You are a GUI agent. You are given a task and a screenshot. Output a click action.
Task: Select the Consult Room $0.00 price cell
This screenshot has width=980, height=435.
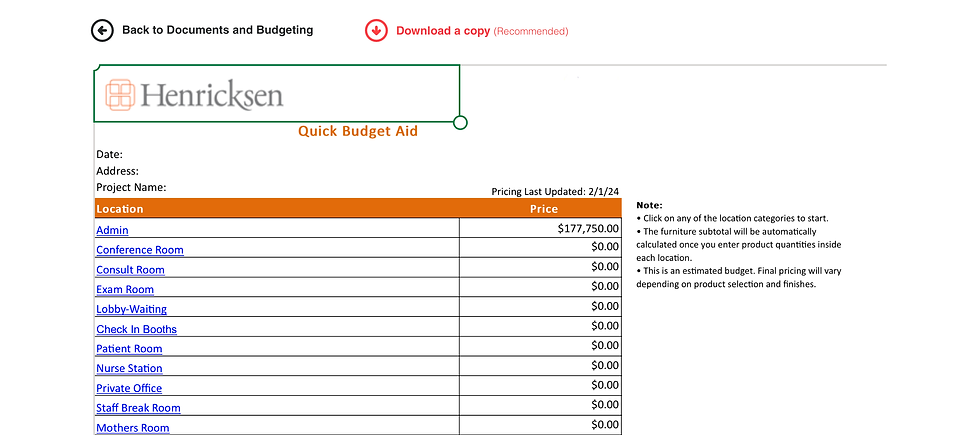click(541, 268)
